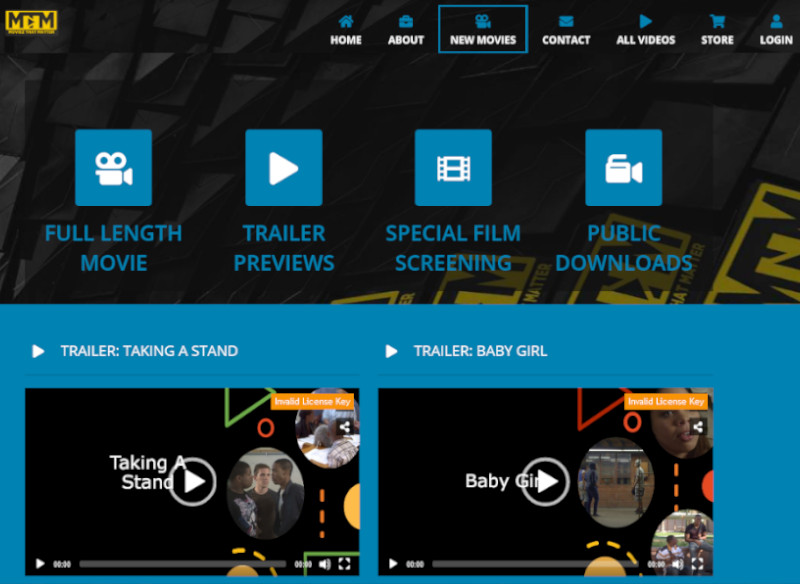
Task: Play Baby Girl trailer with center button
Action: [545, 482]
